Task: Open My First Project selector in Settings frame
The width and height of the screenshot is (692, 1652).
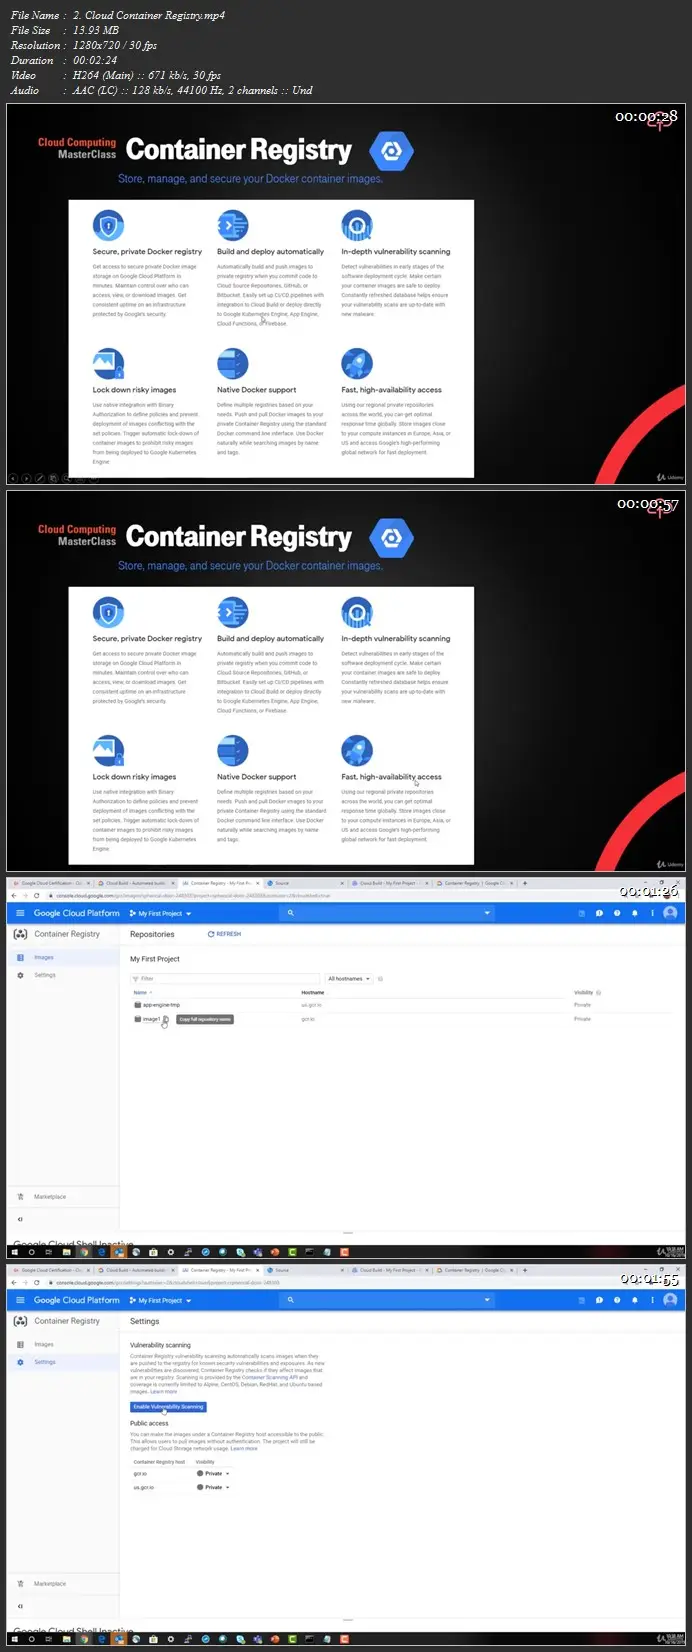Action: pos(160,1300)
